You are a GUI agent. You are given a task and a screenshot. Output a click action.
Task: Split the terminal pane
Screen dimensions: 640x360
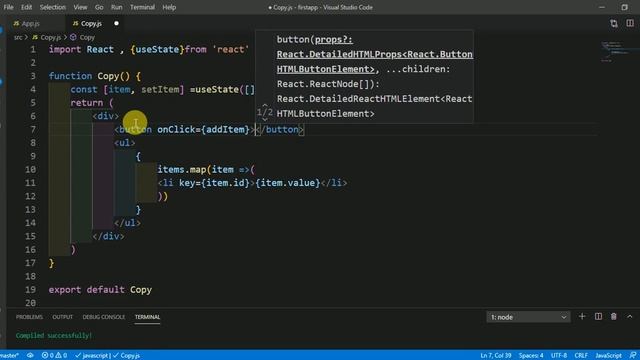click(x=598, y=317)
